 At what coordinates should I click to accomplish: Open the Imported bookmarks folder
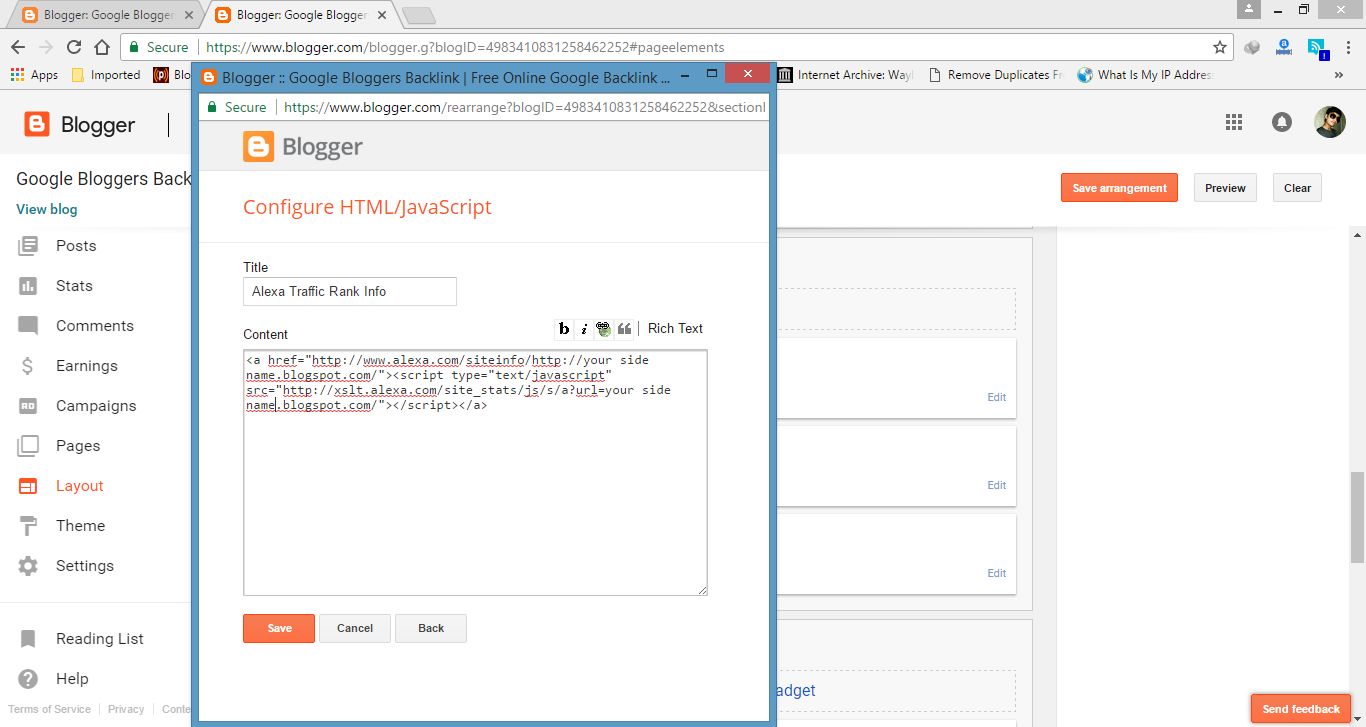[x=106, y=75]
